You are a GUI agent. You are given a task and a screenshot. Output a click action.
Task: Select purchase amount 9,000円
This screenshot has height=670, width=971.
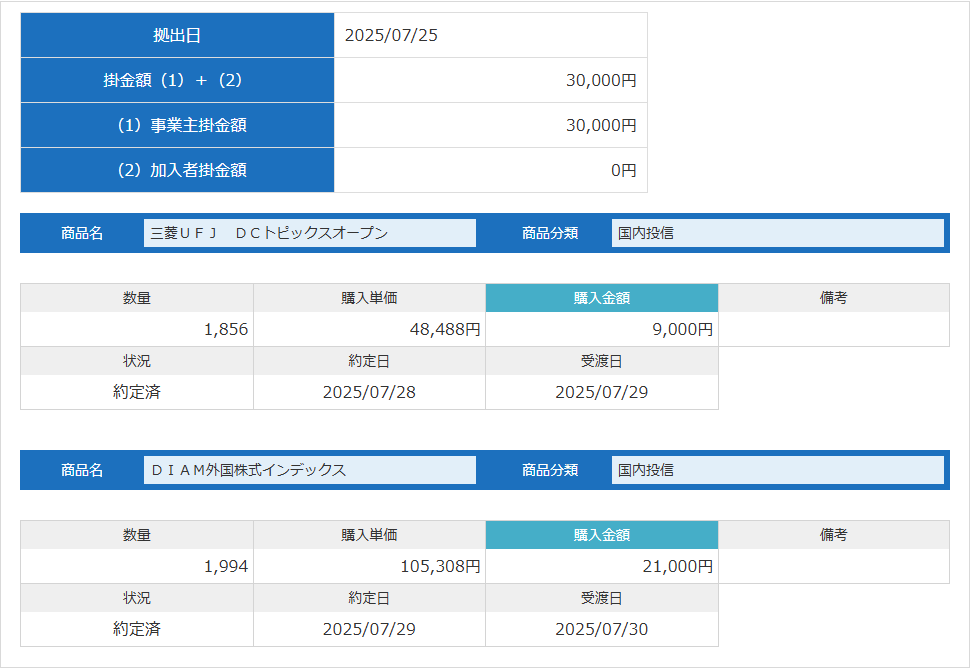[x=682, y=329]
